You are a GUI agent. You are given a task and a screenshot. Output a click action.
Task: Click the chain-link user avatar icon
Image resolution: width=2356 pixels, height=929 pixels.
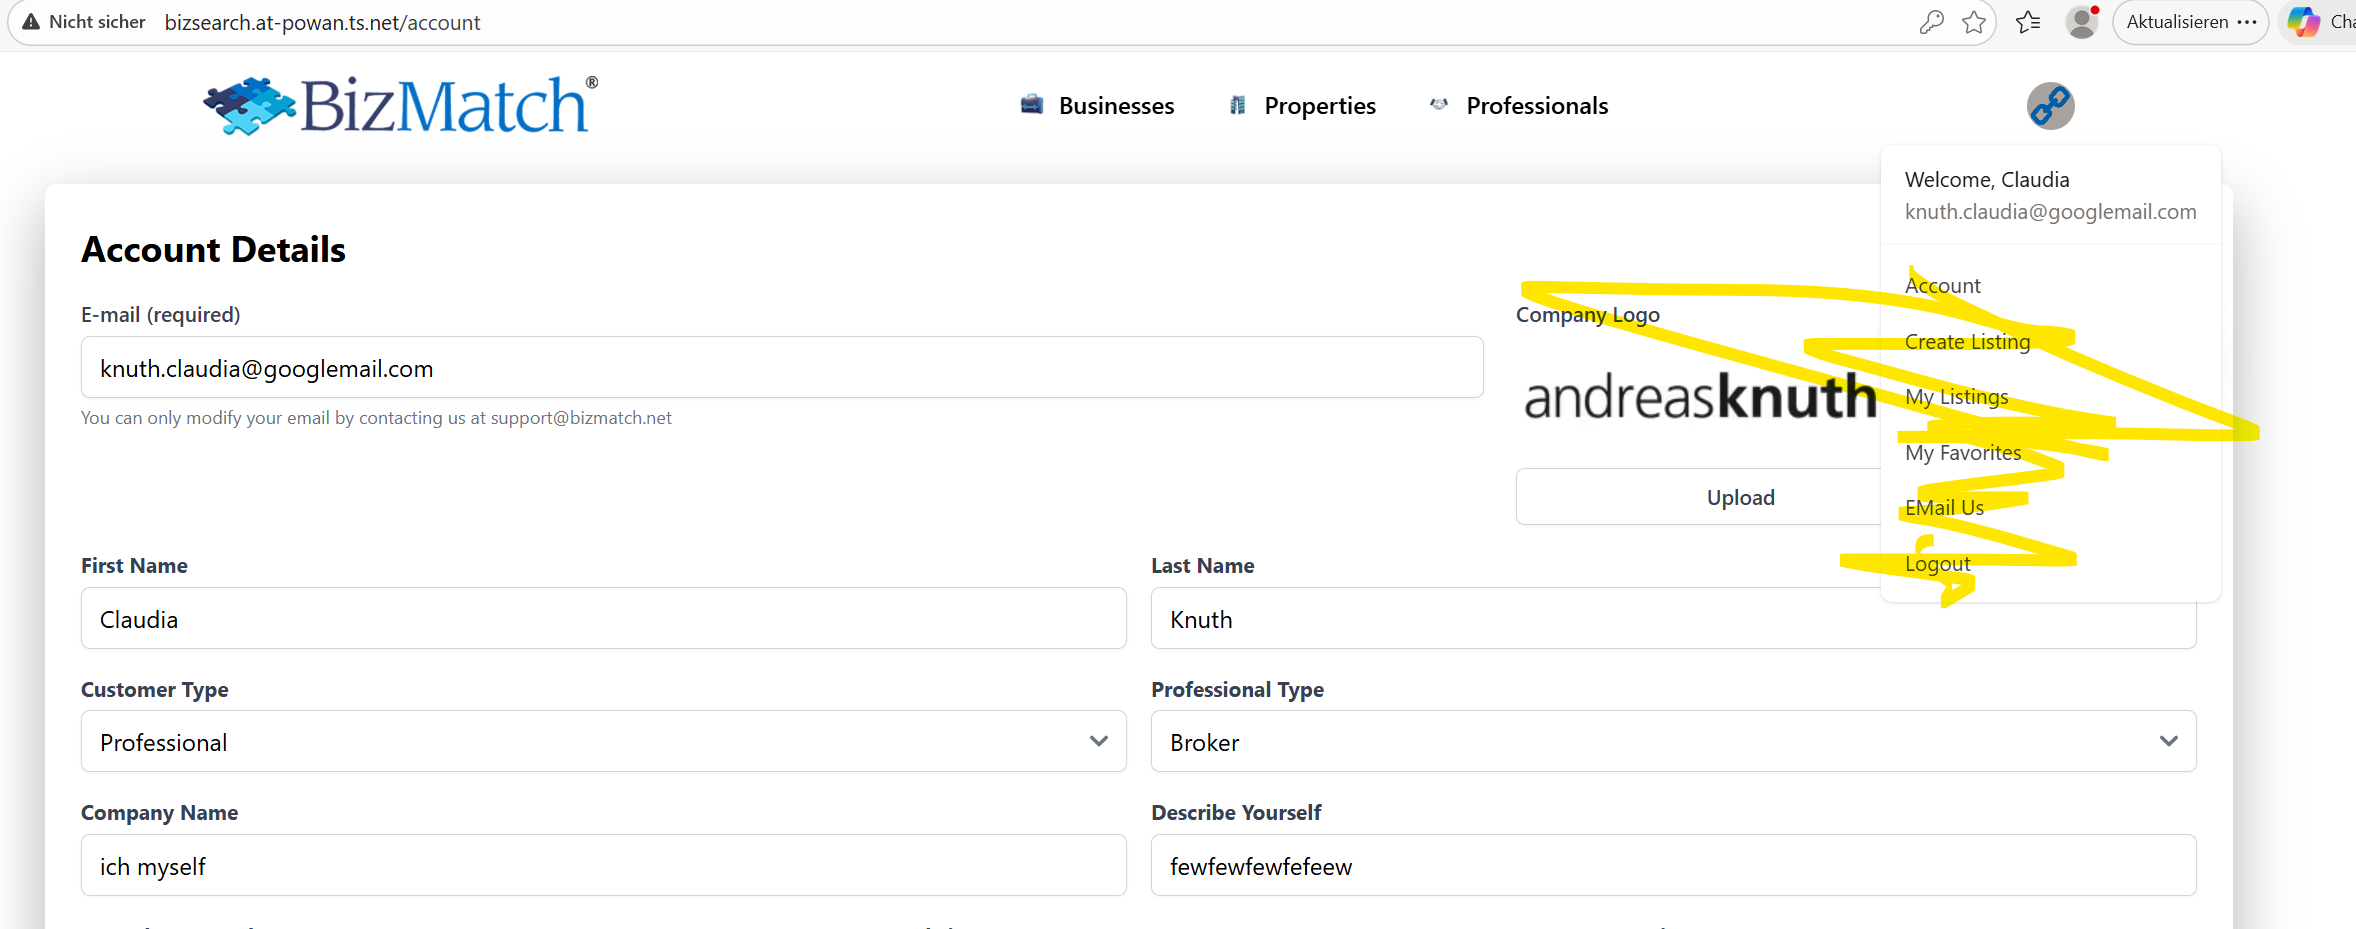2050,106
